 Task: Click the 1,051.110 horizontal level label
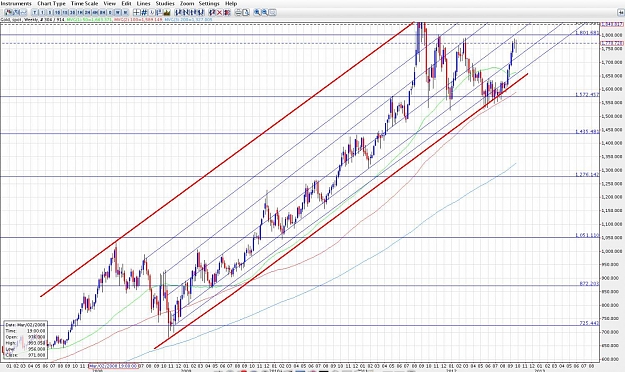587,235
